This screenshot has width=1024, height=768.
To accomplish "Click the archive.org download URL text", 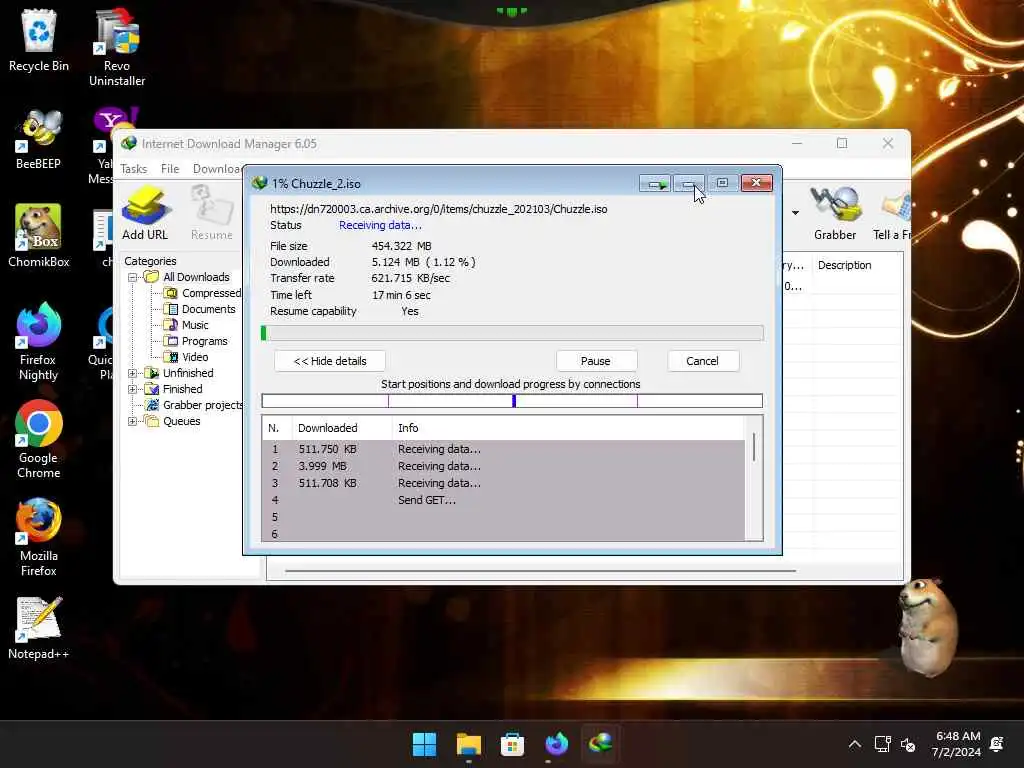I will tap(439, 209).
